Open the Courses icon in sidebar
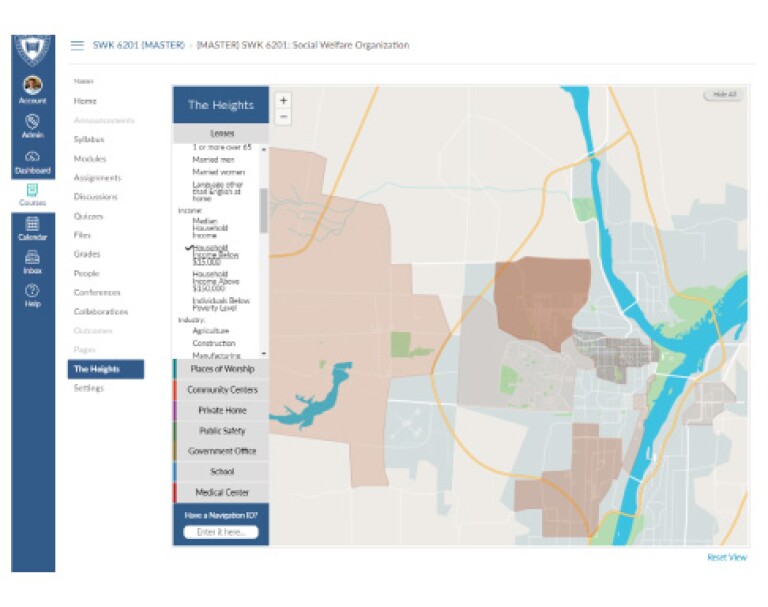The width and height of the screenshot is (768, 607). [x=32, y=190]
